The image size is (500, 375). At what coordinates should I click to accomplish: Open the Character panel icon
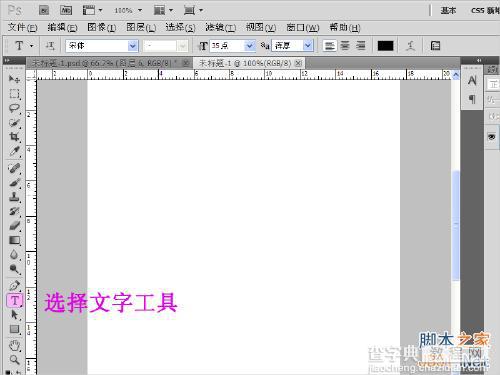[x=472, y=80]
